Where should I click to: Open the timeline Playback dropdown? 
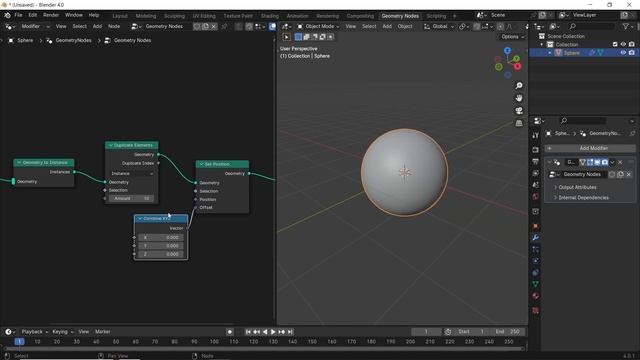click(x=34, y=332)
